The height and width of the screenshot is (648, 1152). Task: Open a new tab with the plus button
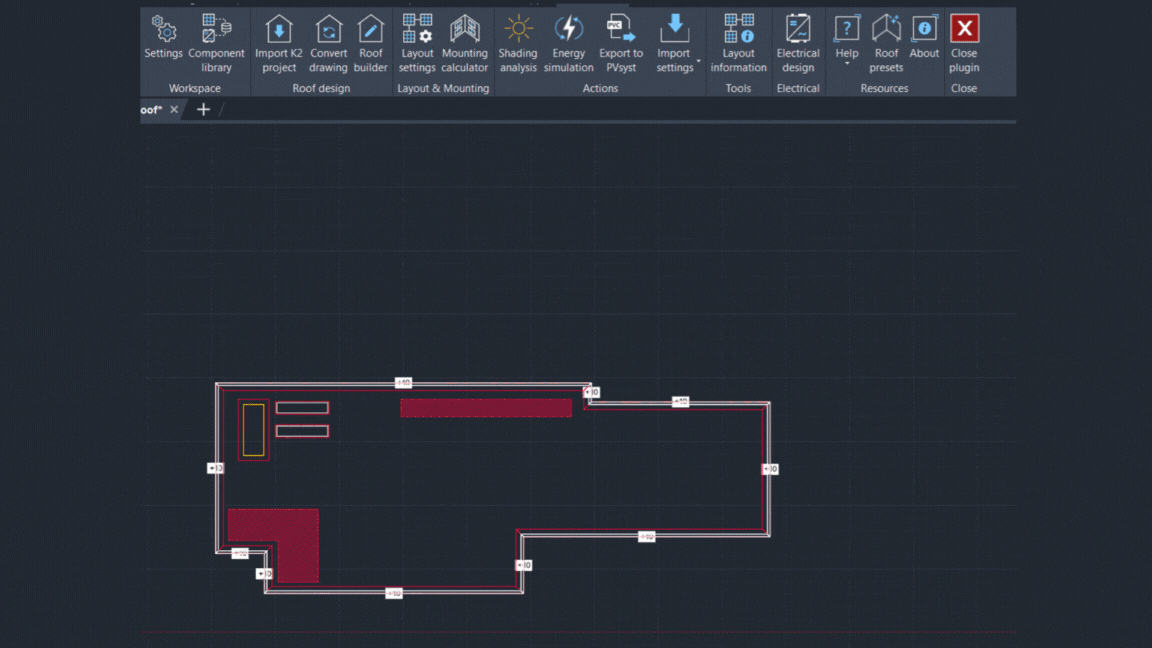tap(203, 109)
